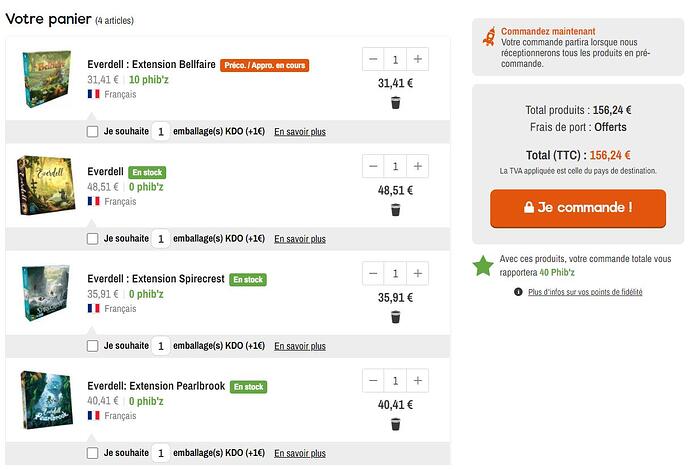The height and width of the screenshot is (469, 690).
Task: Delete Everdell Extension Bellfaire with trash icon
Action: coord(395,103)
